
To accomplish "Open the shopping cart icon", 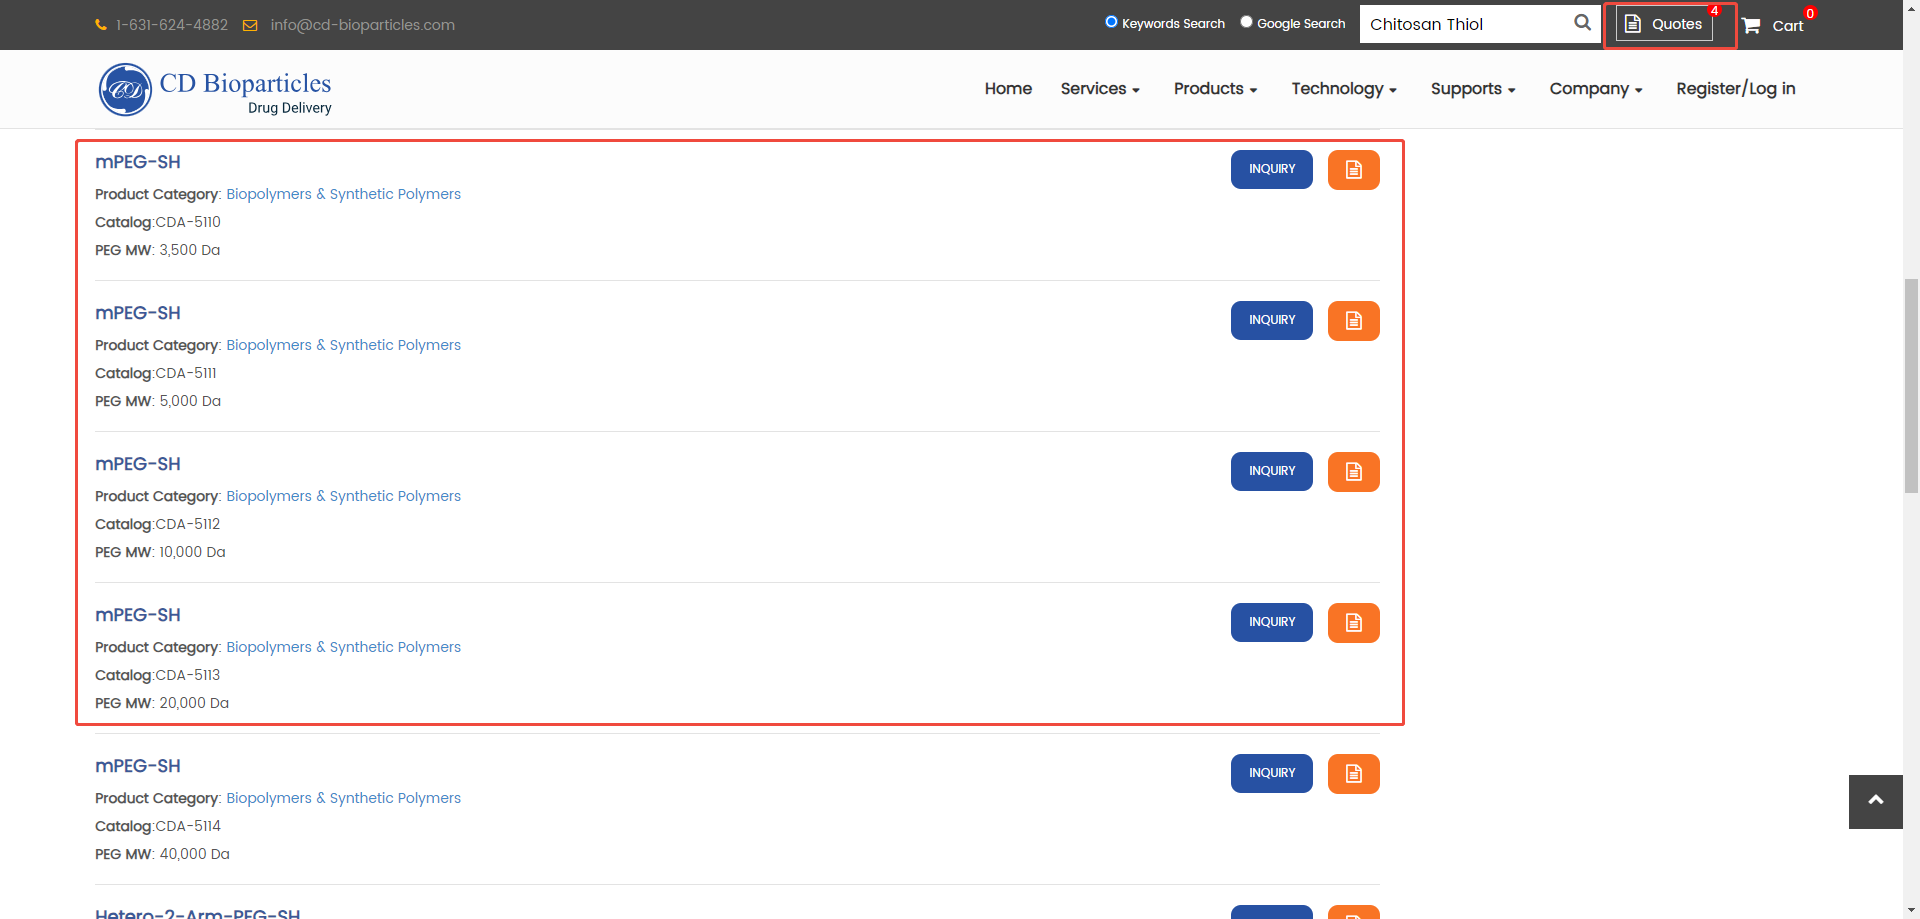I will (1751, 26).
